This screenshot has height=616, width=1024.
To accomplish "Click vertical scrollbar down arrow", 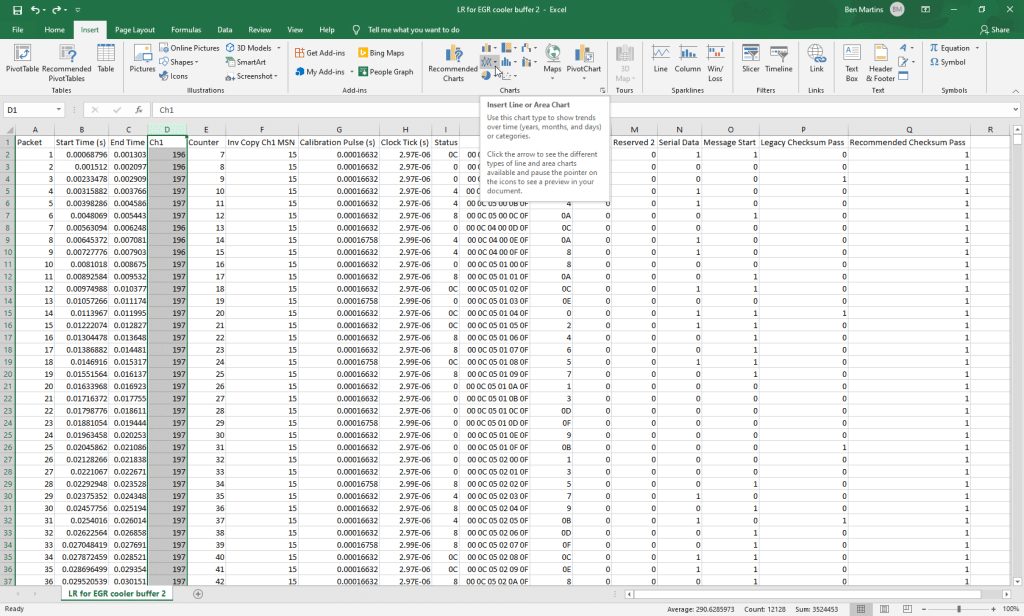I will tap(1017, 581).
